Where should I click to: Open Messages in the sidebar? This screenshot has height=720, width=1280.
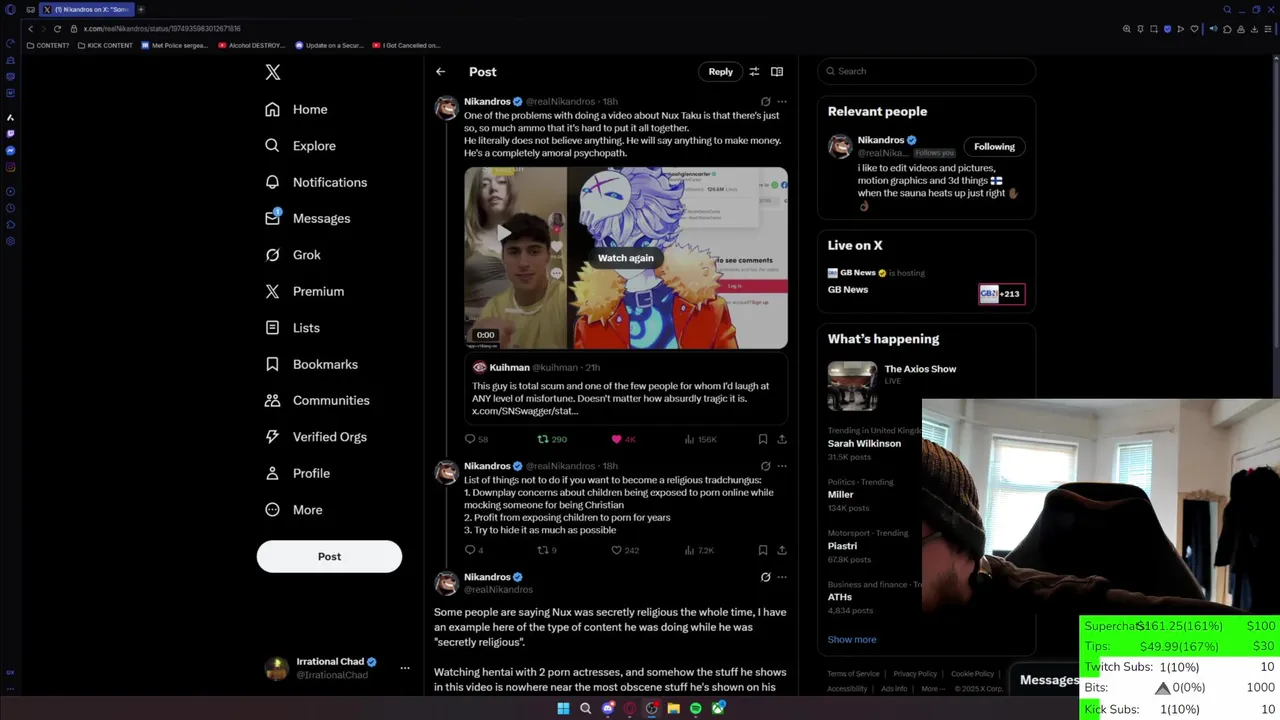point(308,218)
